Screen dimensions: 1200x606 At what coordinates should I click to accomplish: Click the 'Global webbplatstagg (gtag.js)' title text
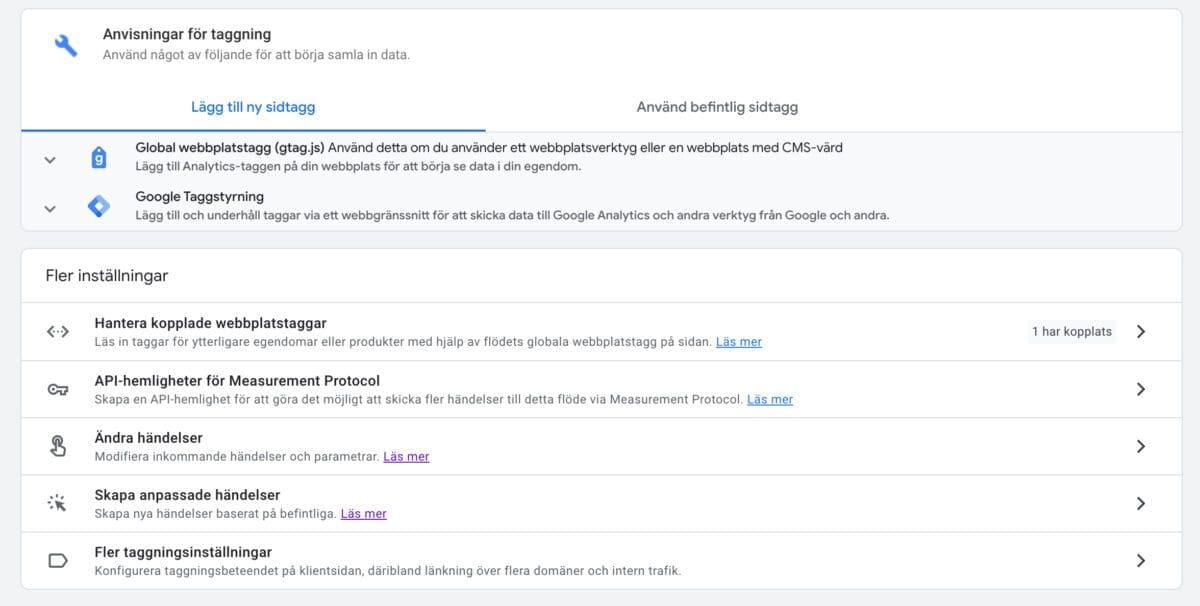(231, 148)
